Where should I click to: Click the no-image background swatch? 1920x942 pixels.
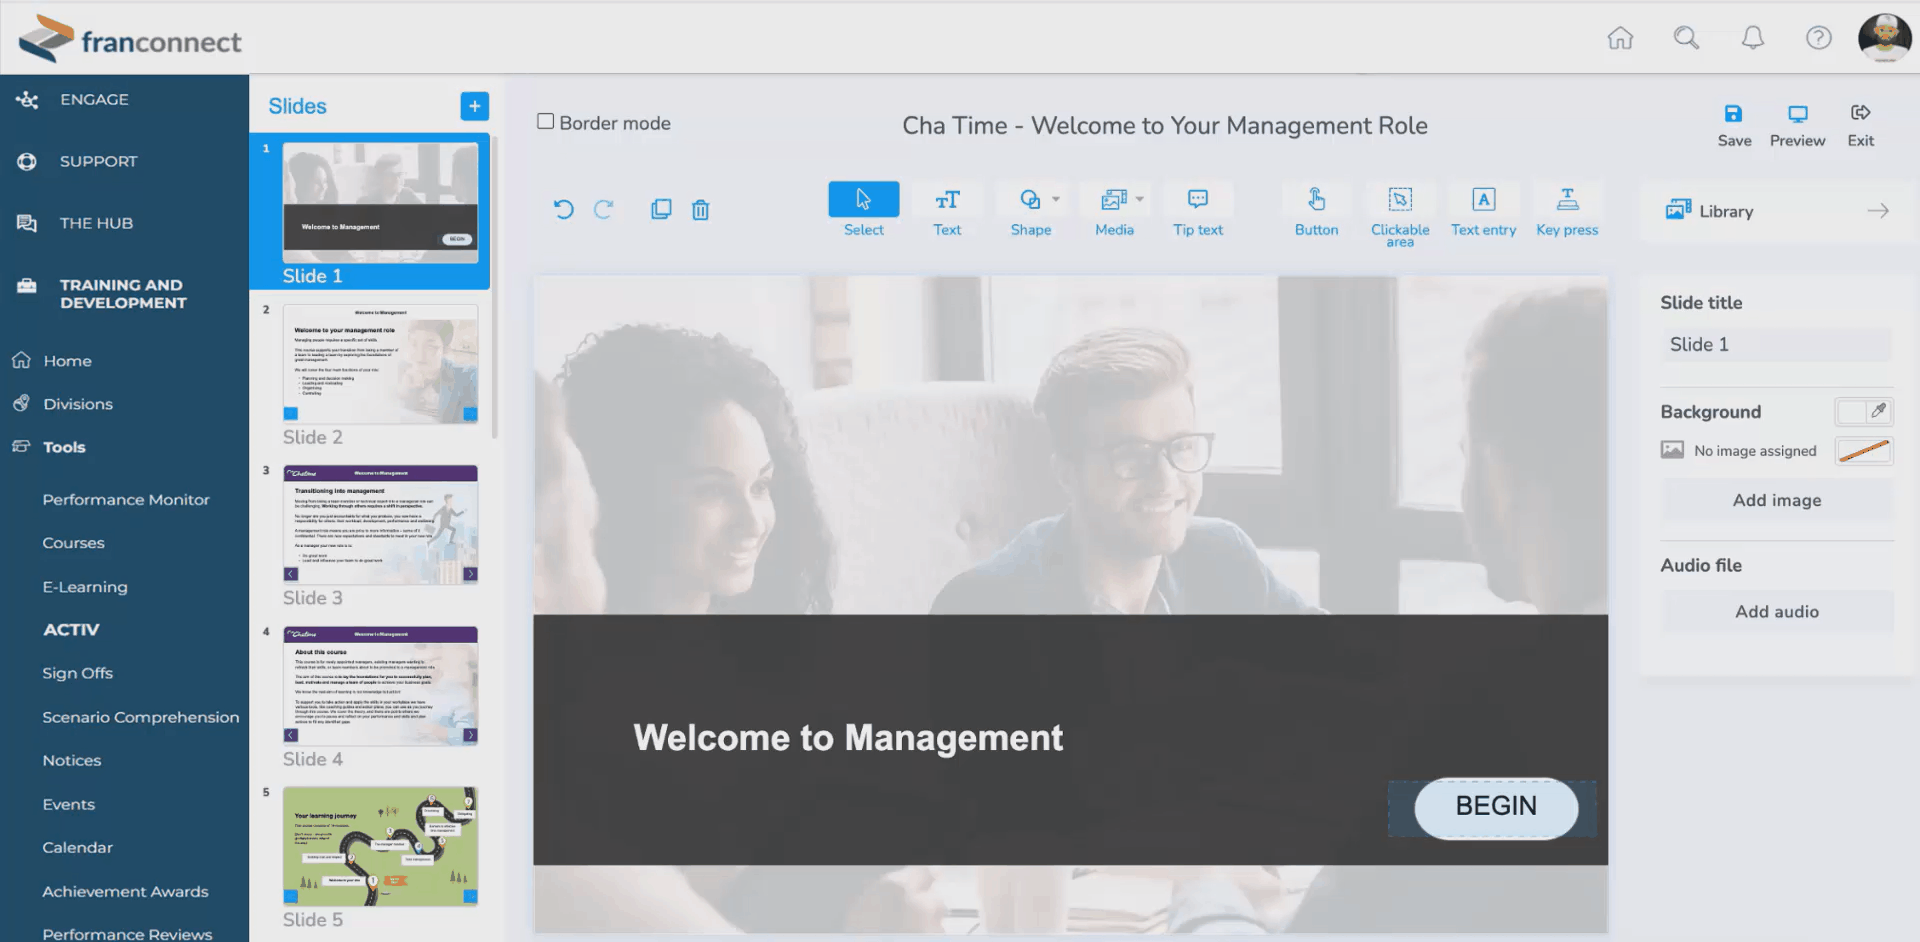point(1864,451)
